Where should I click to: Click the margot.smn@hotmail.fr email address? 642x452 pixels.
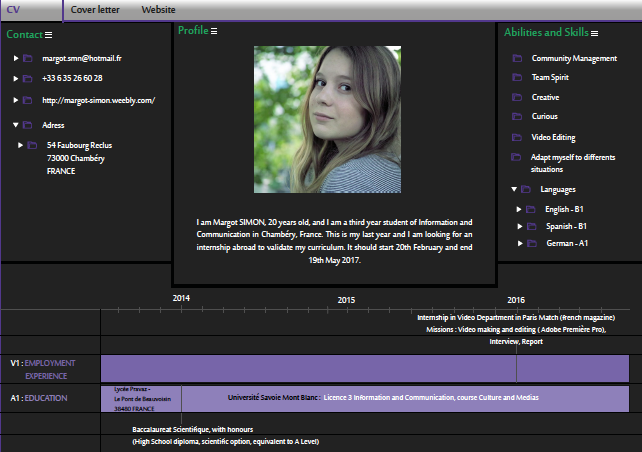[x=82, y=59]
